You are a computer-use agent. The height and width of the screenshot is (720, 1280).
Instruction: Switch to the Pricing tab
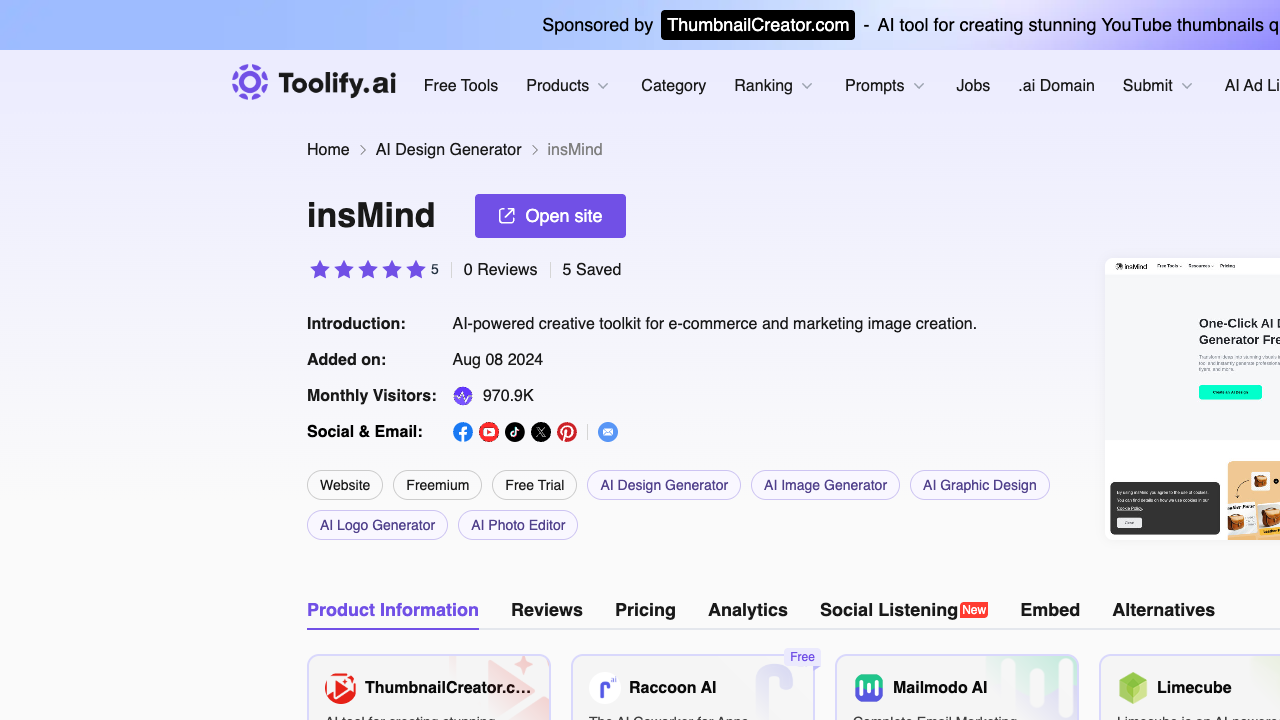[645, 610]
